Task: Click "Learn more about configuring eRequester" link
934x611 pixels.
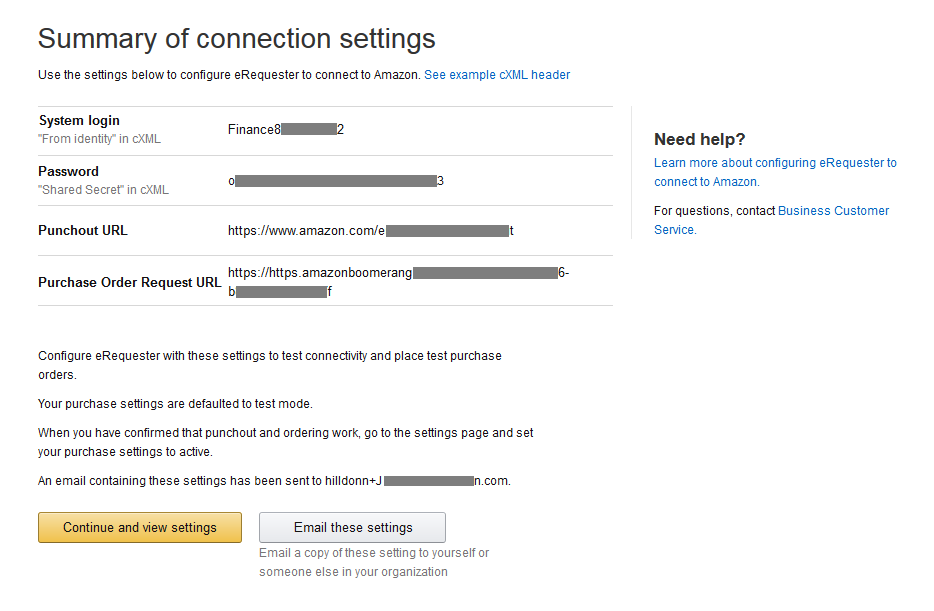Action: pyautogui.click(x=775, y=163)
